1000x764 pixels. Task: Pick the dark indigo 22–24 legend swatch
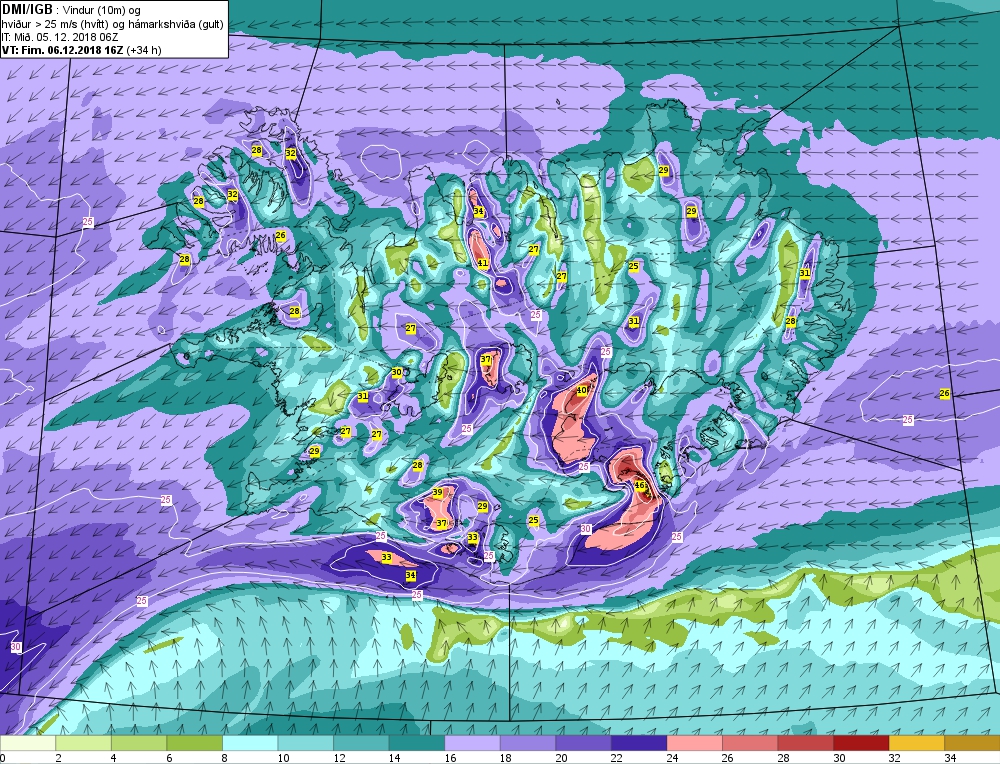[x=638, y=743]
